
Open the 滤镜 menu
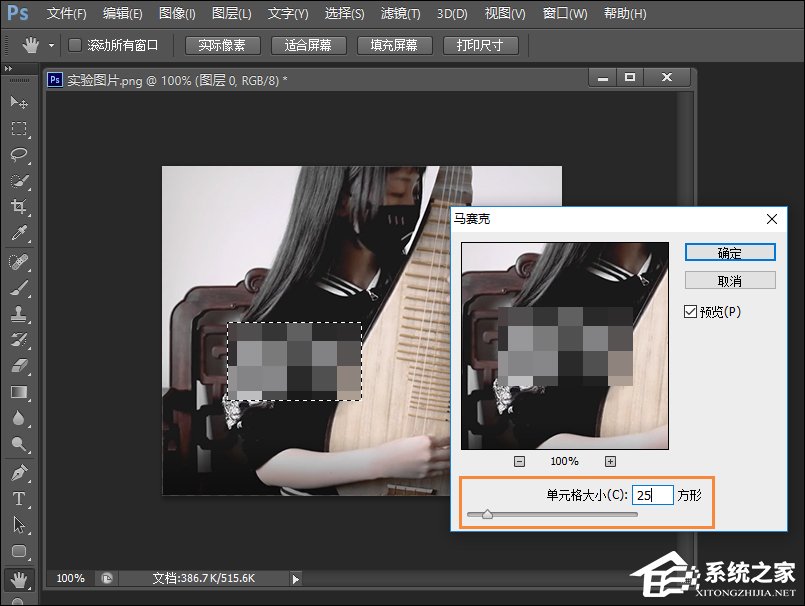coord(399,13)
